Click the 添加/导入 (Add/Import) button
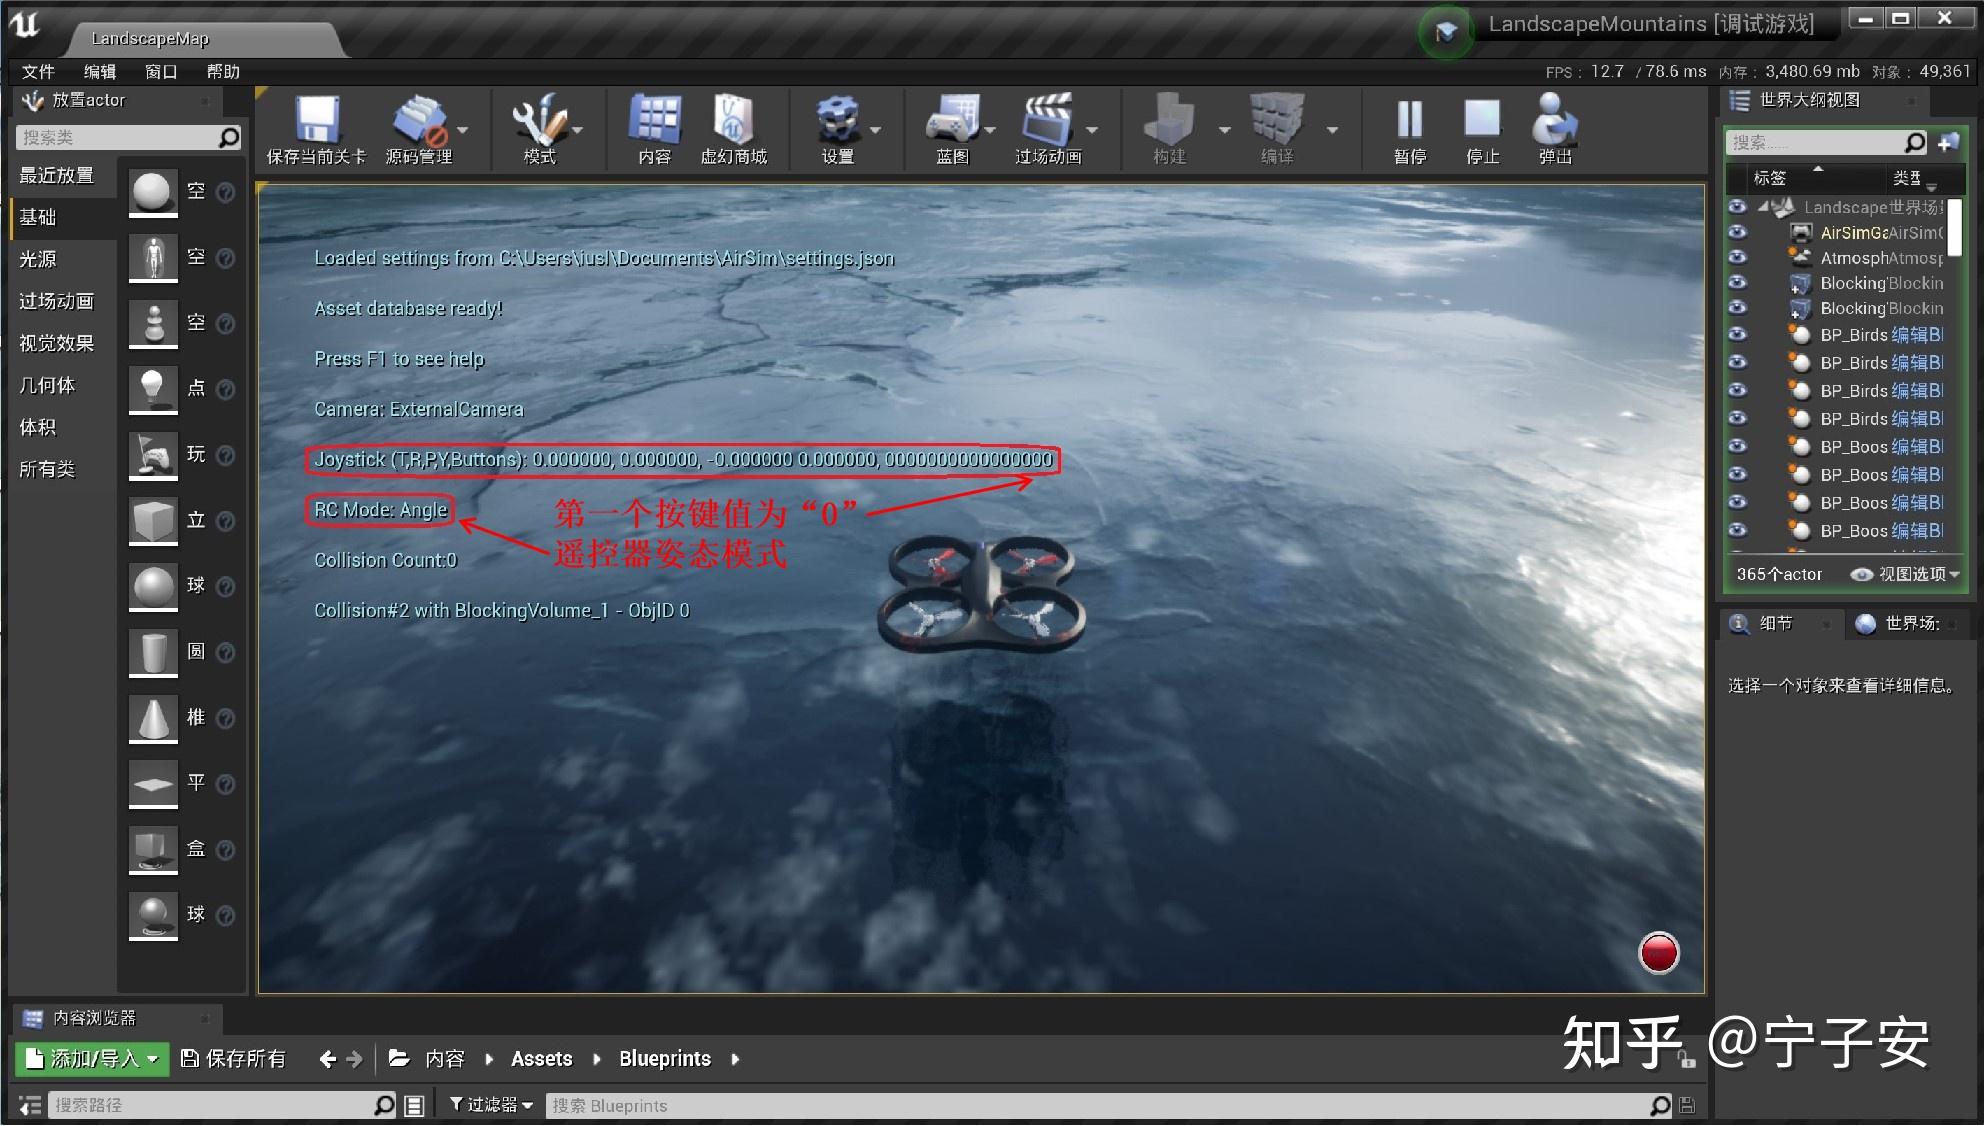This screenshot has height=1126, width=1985. tap(91, 1059)
